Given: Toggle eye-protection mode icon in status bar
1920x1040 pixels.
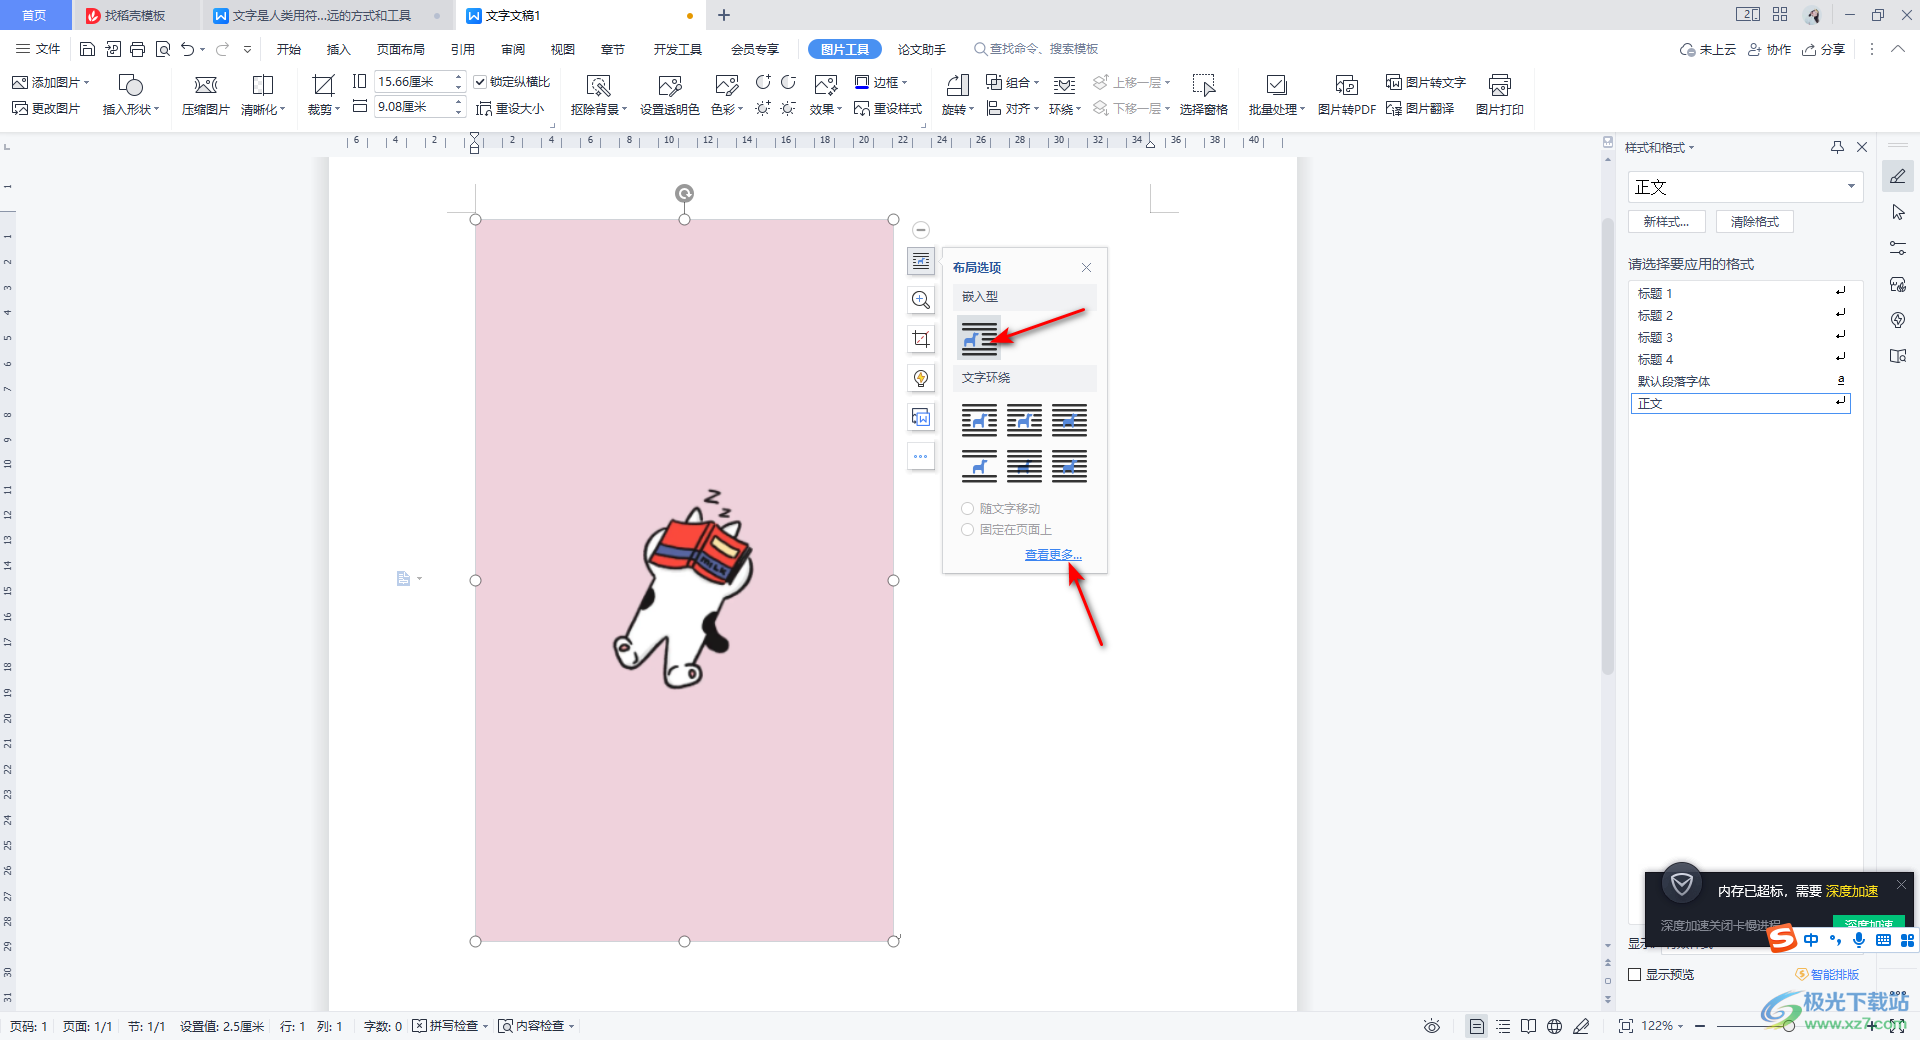Looking at the screenshot, I should (x=1432, y=1026).
